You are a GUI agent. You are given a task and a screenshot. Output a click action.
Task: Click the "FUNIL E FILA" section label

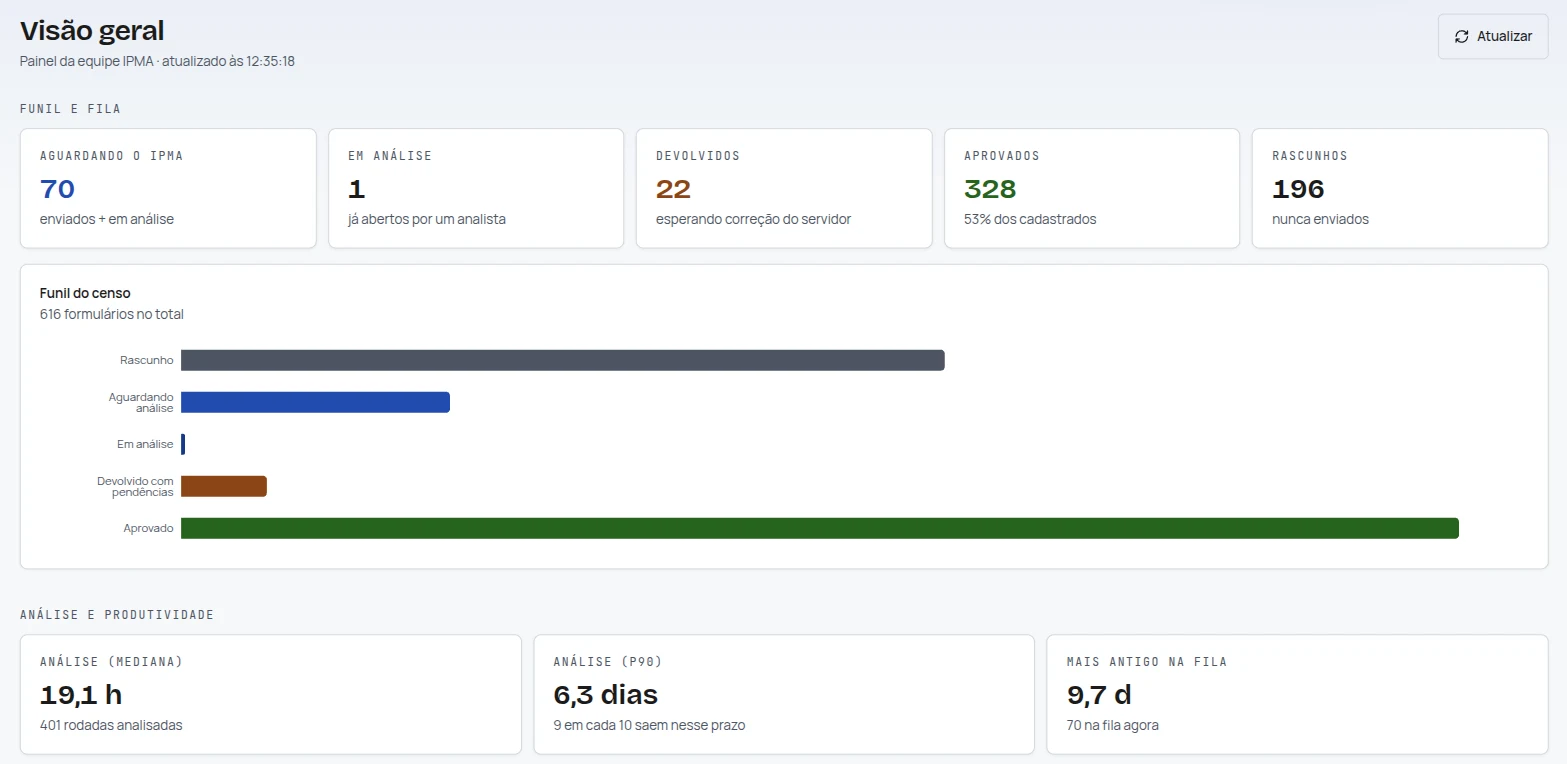point(70,109)
